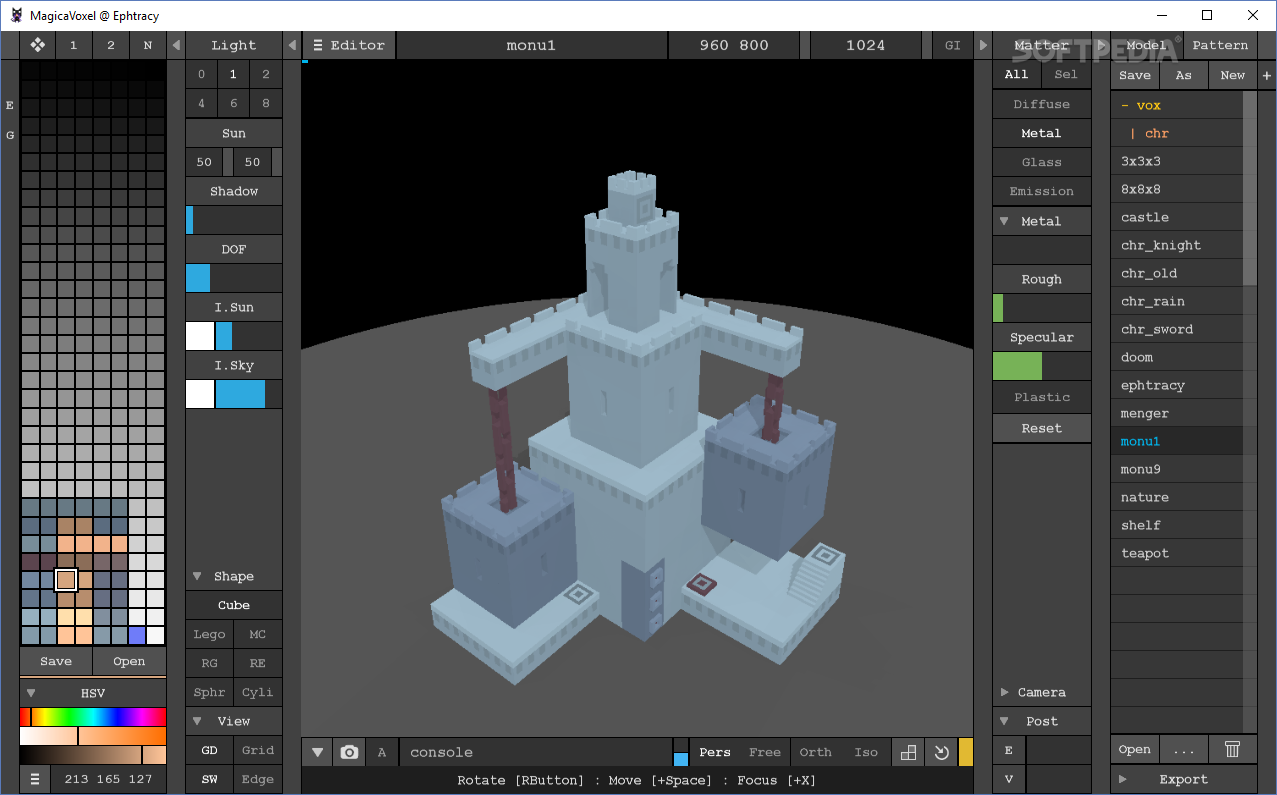Expand the Camera section
Screen dimensions: 1277x795
1005,692
